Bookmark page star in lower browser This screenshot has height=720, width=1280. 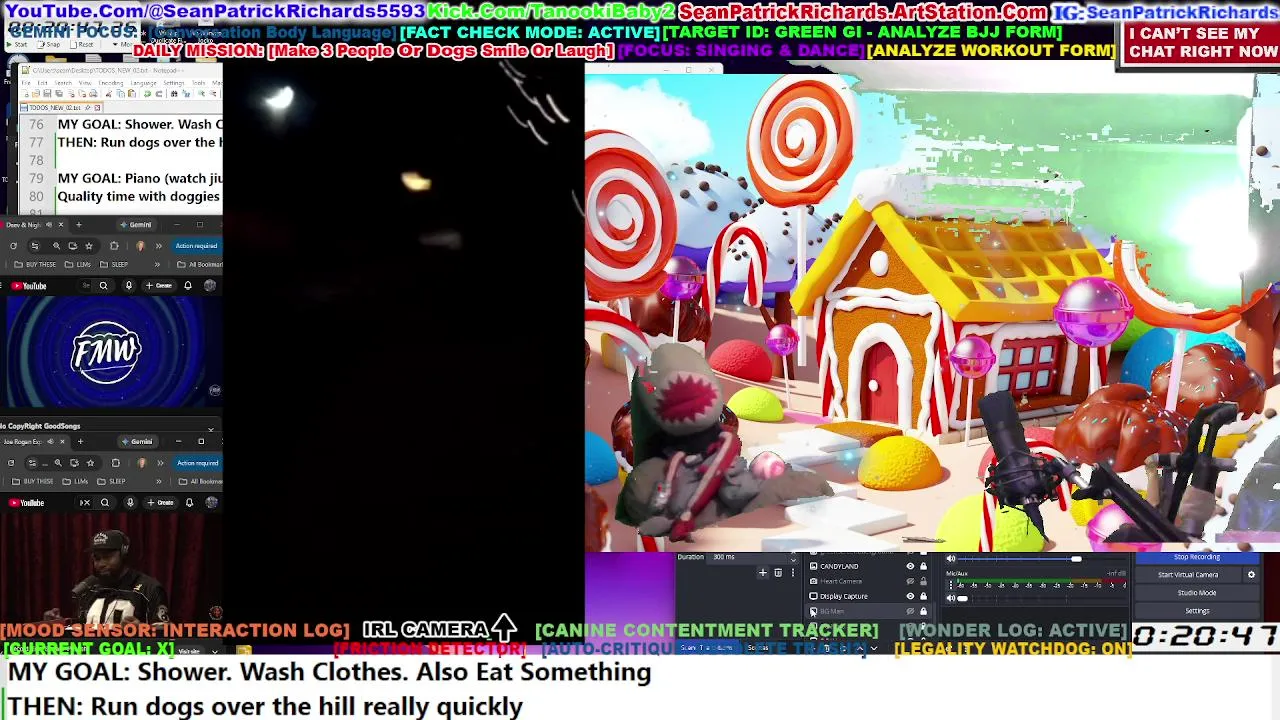click(x=90, y=463)
